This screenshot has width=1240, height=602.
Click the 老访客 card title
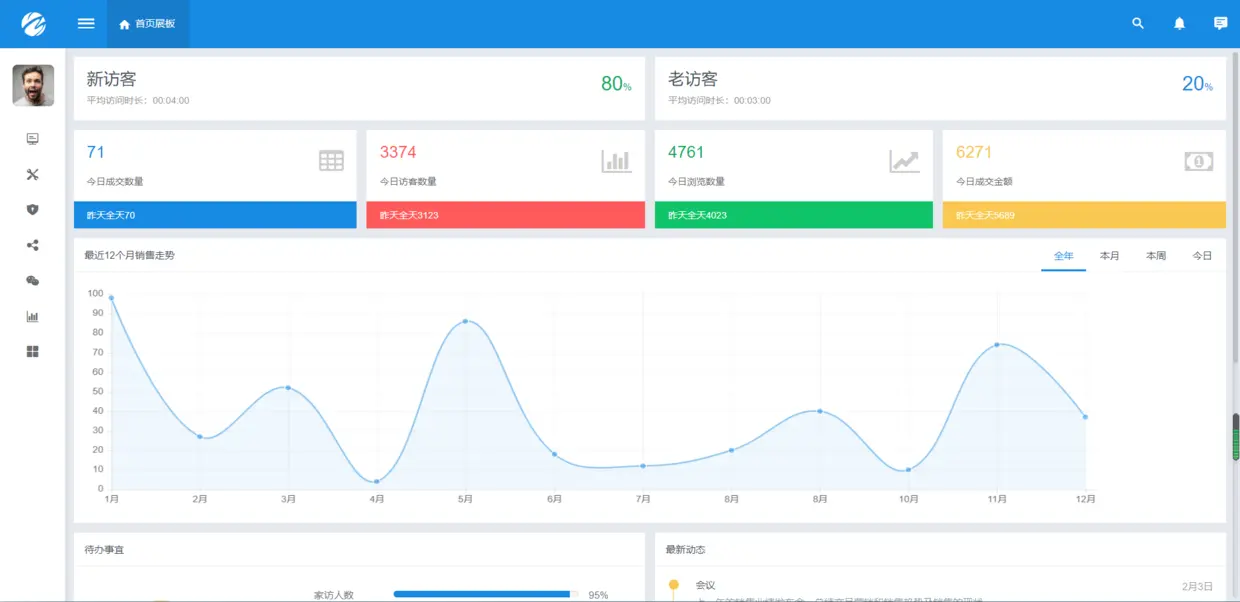tap(693, 79)
